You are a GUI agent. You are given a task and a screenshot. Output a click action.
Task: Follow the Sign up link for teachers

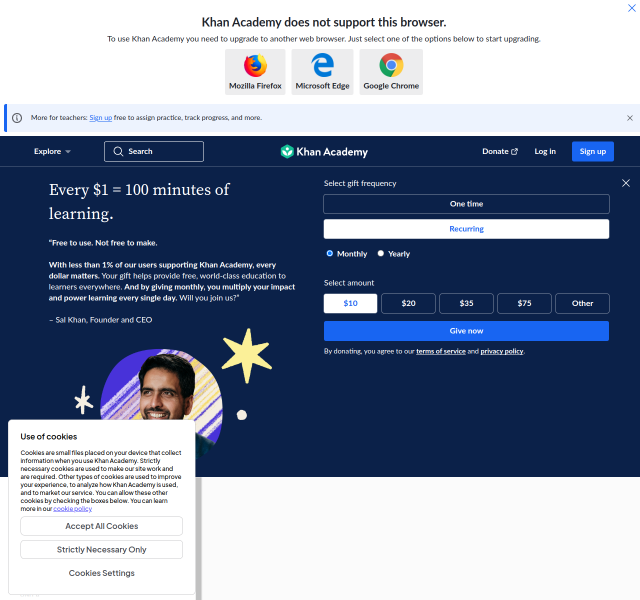click(x=100, y=118)
